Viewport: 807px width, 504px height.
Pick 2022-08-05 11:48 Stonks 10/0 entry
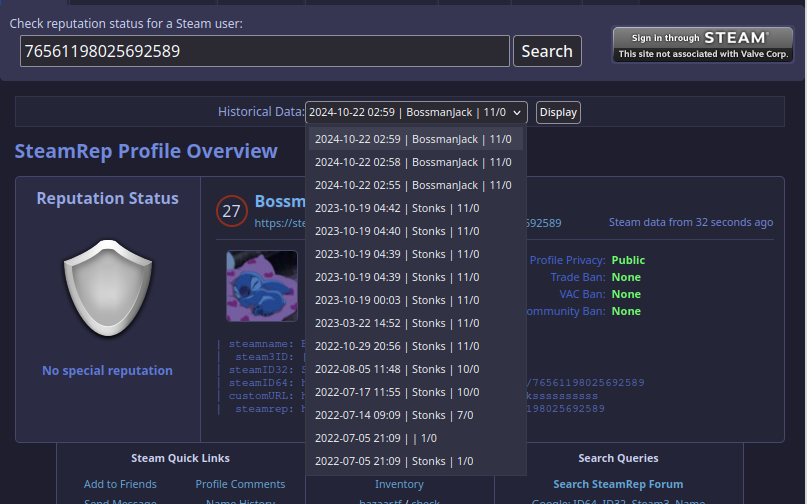416,369
